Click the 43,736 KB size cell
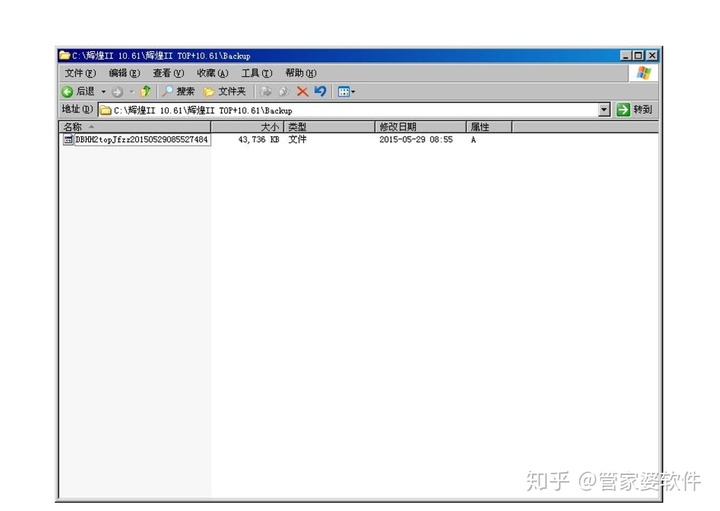 click(x=259, y=140)
